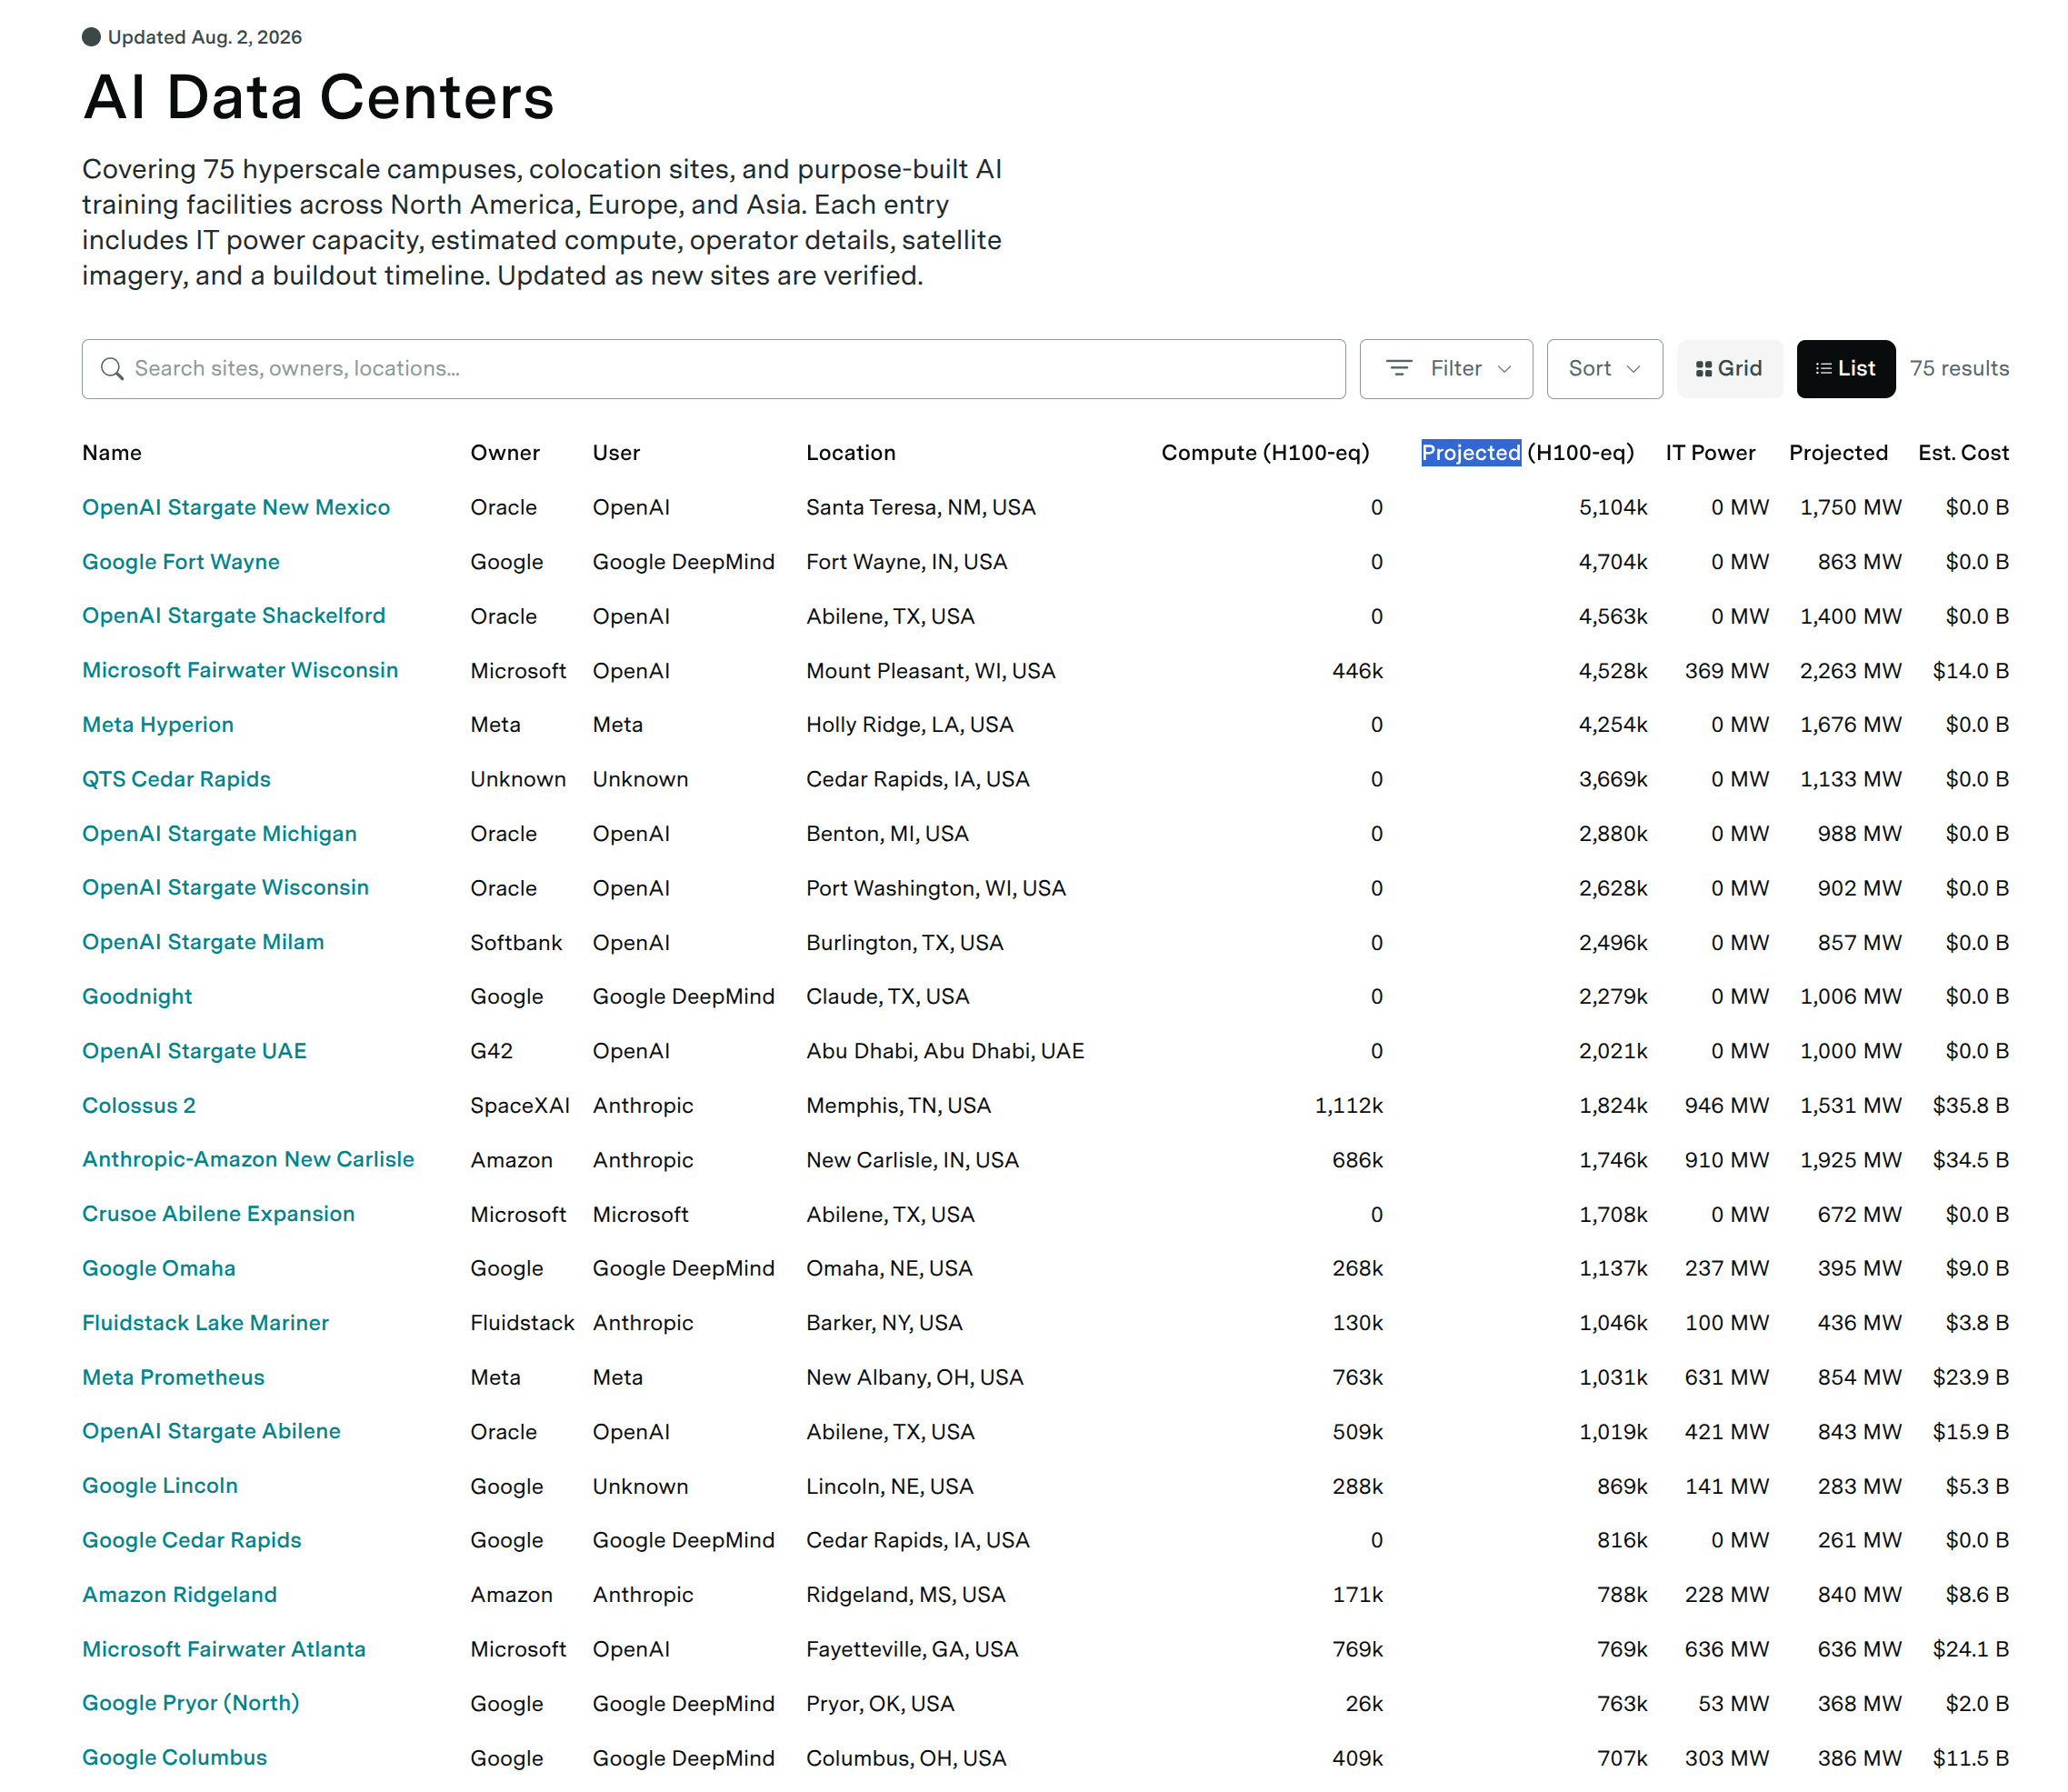Open the Google Pryor (North) entry
This screenshot has height=1792, width=2068.
pyautogui.click(x=191, y=1704)
